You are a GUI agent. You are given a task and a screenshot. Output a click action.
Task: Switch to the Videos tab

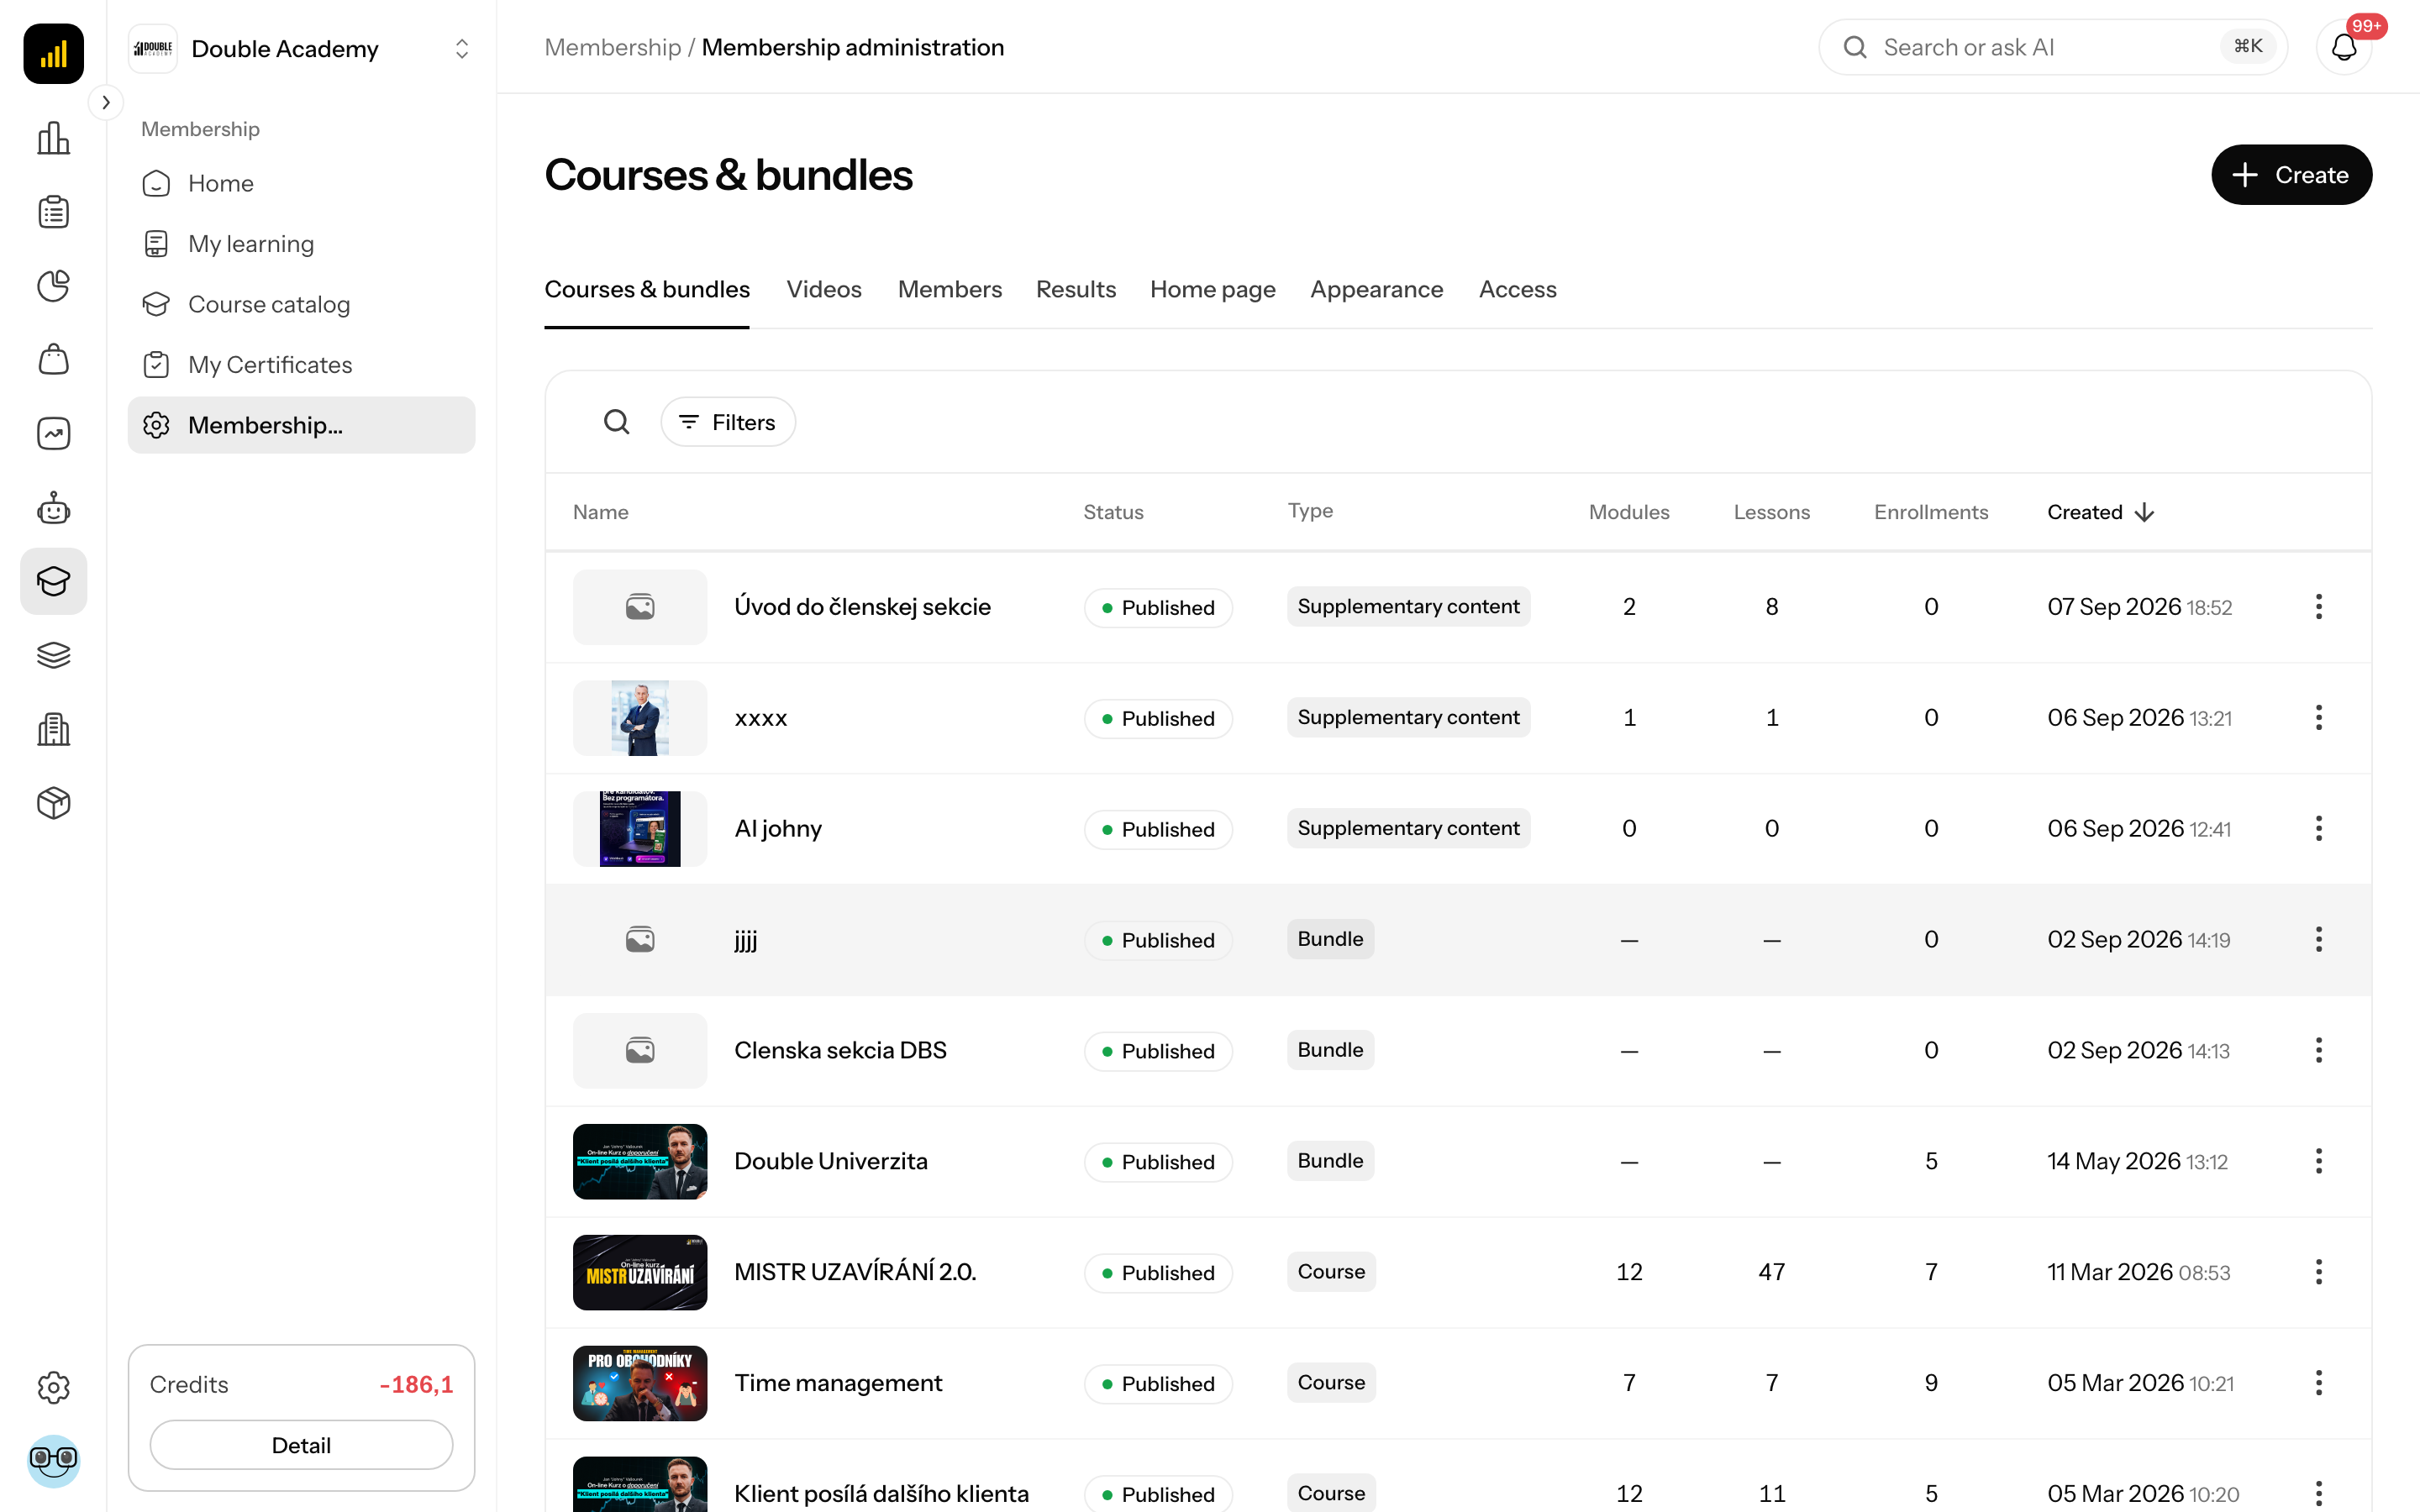coord(823,289)
